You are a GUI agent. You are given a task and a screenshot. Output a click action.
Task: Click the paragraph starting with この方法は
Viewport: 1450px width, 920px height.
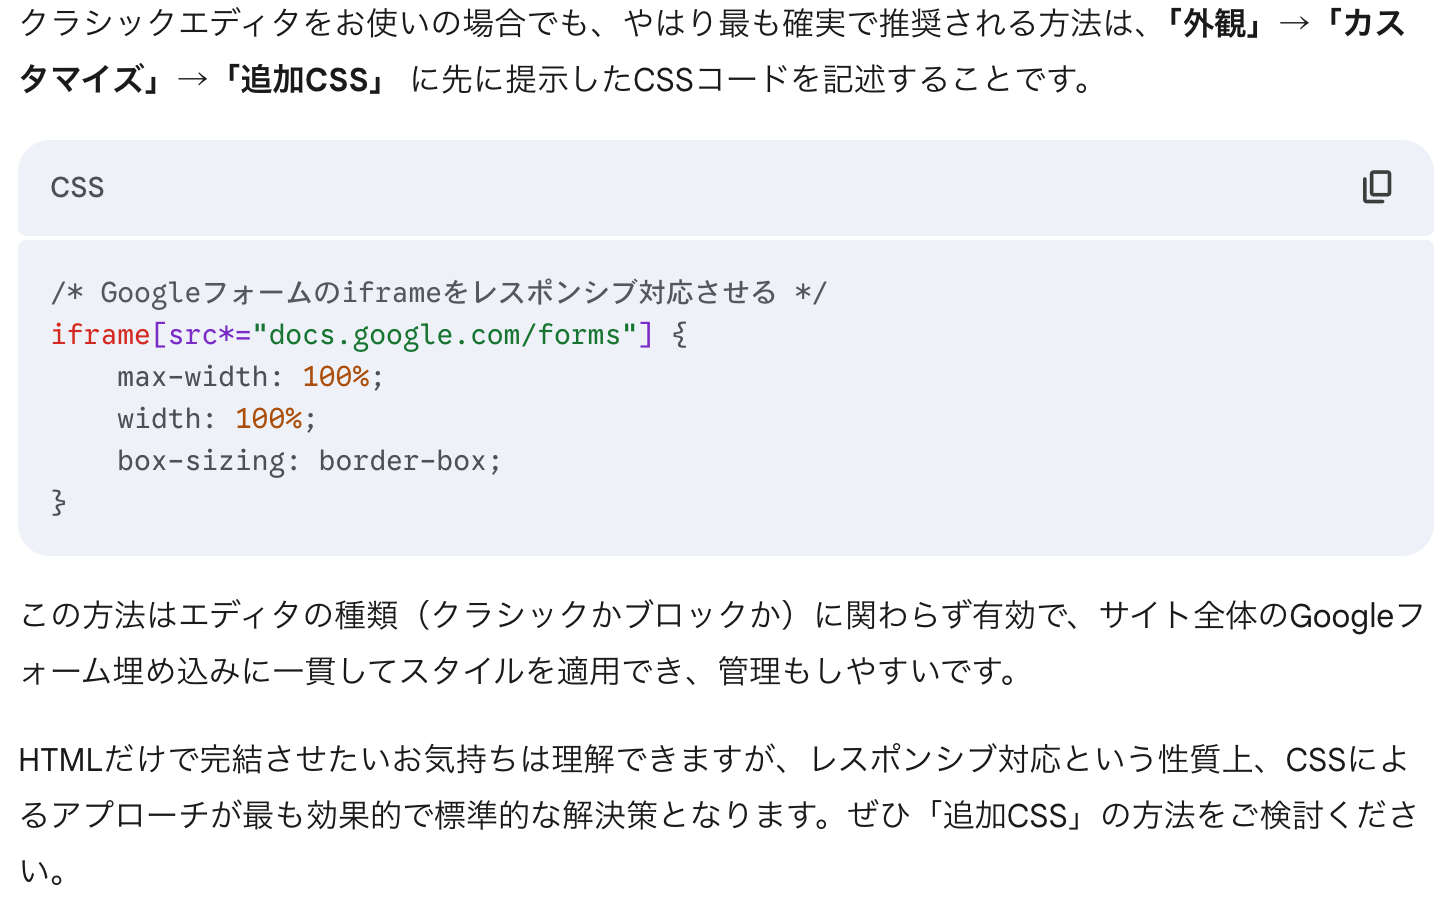coord(722,643)
